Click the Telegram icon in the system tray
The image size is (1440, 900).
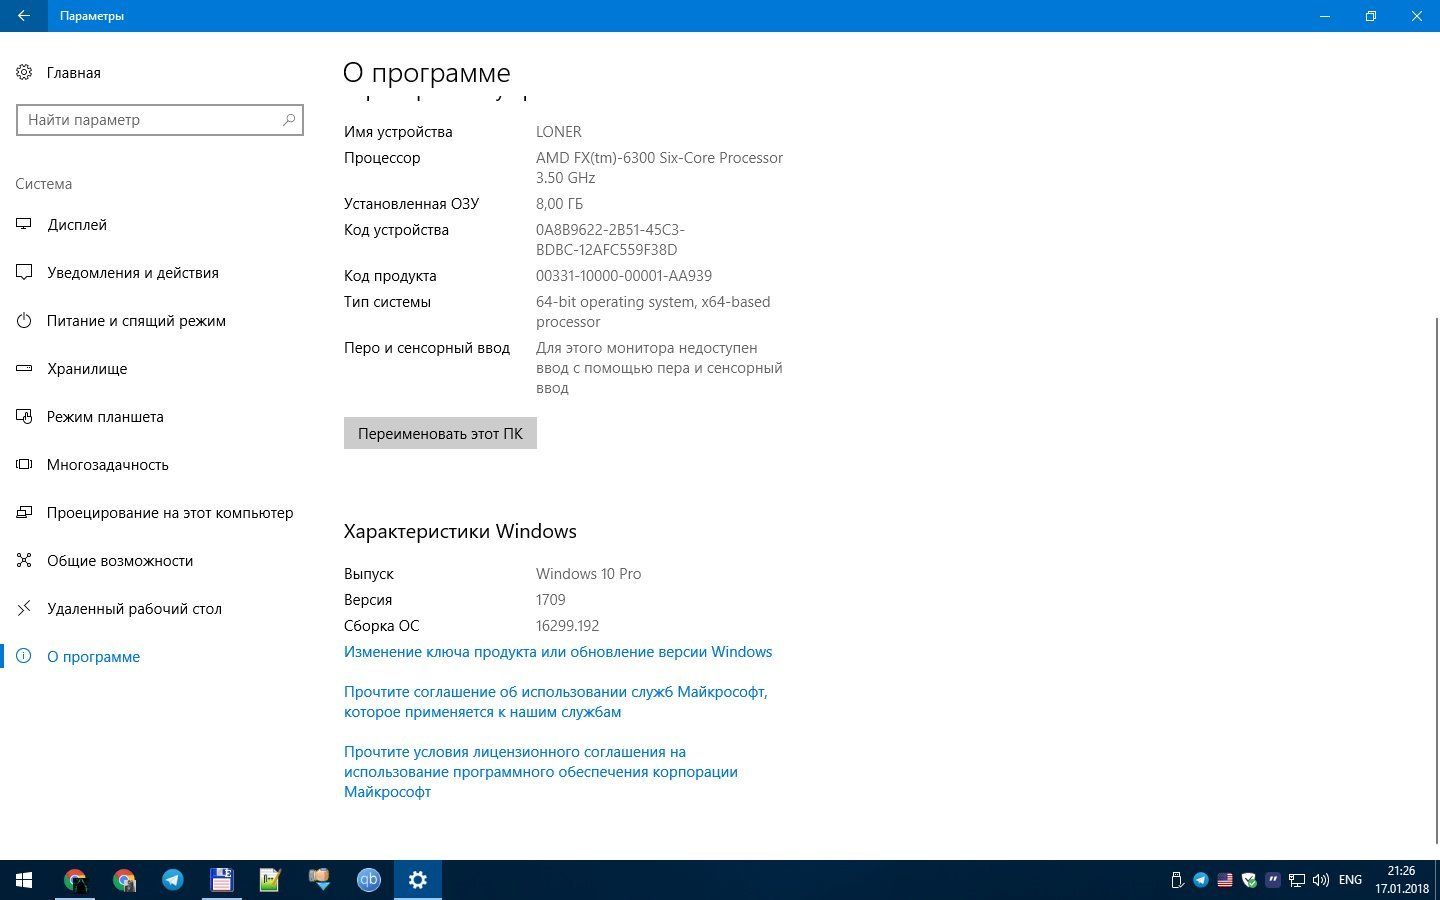pyautogui.click(x=1201, y=880)
